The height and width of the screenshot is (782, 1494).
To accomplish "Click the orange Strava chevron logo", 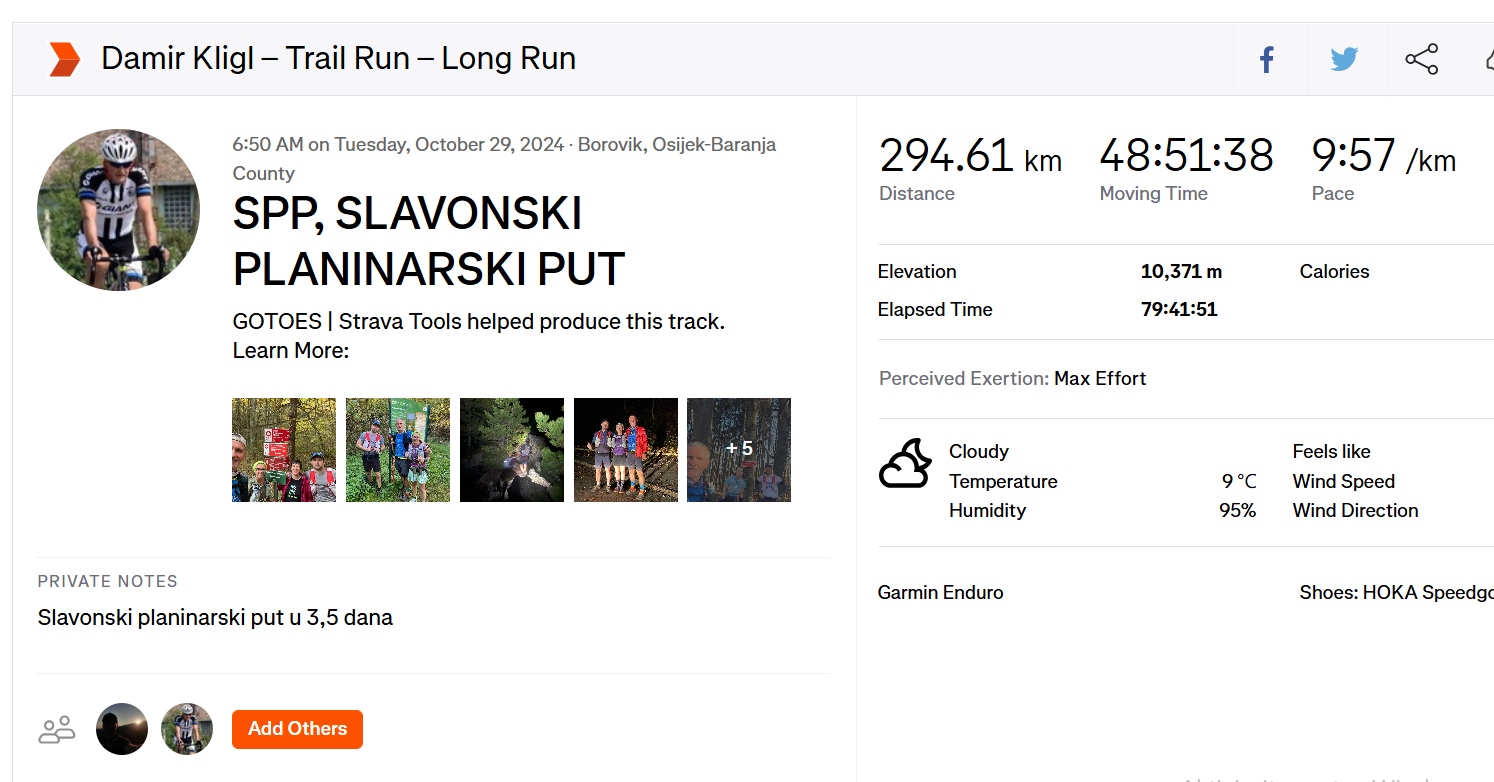I will coord(64,59).
